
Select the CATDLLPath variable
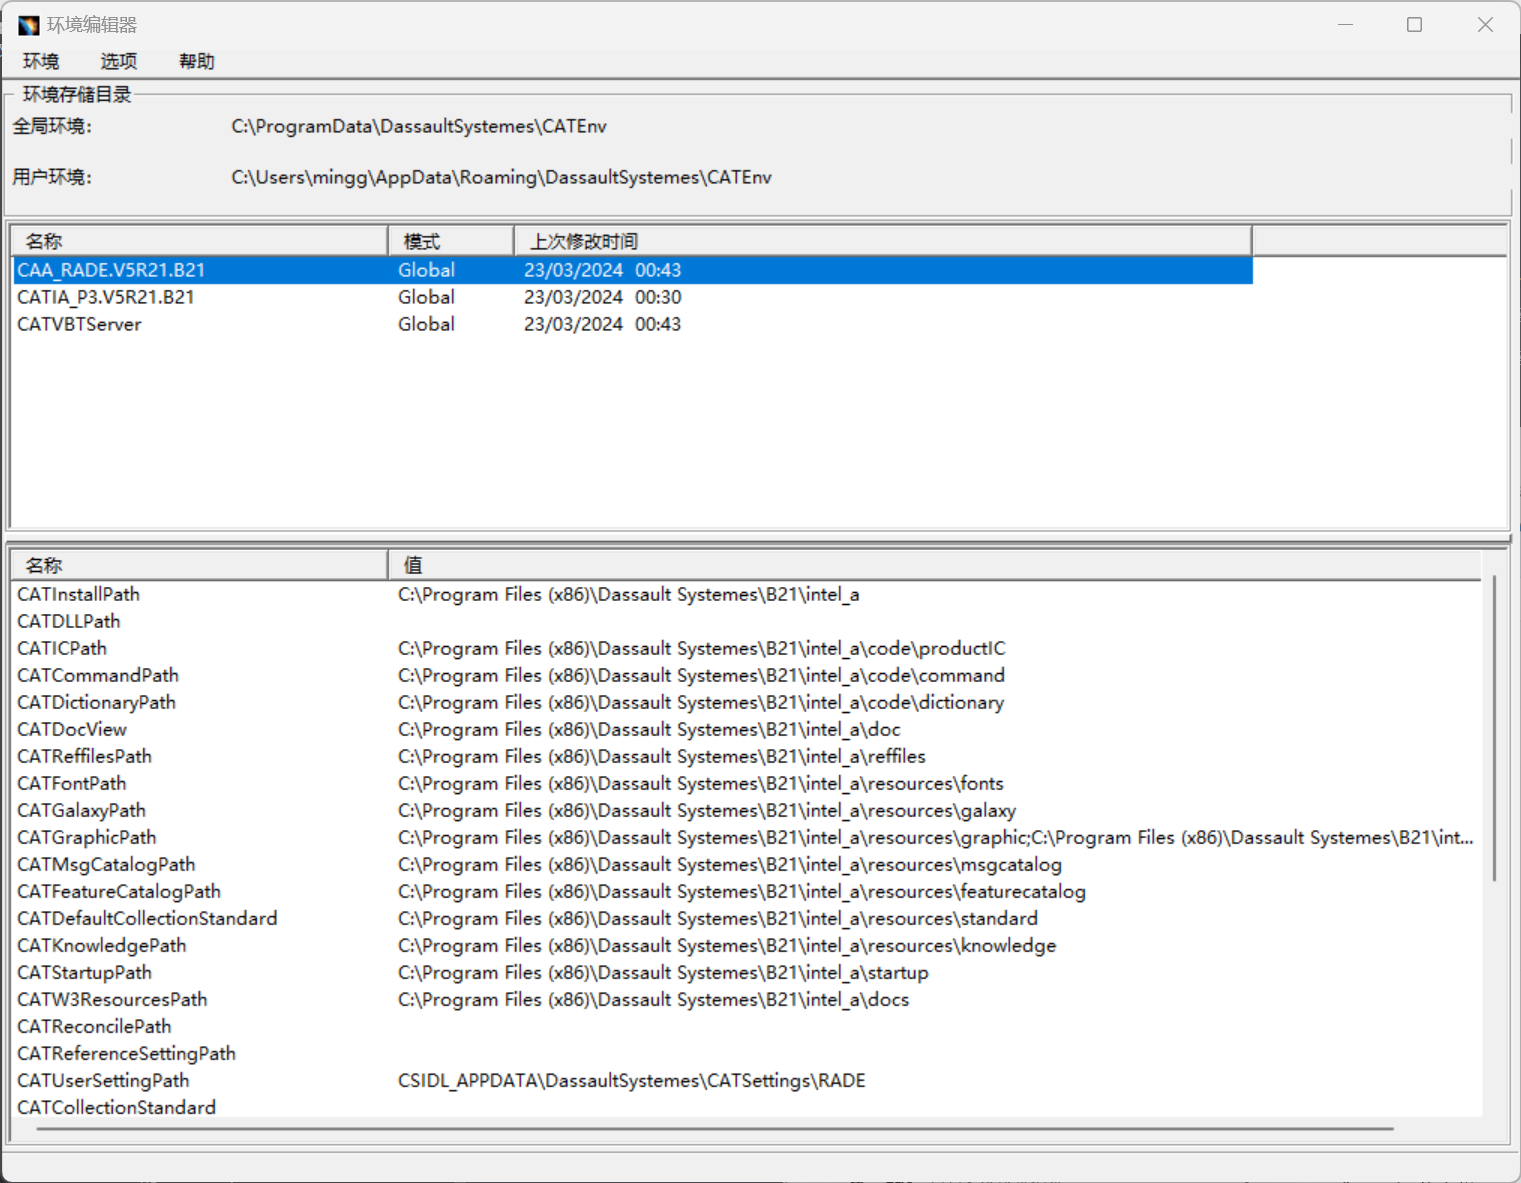pos(68,621)
